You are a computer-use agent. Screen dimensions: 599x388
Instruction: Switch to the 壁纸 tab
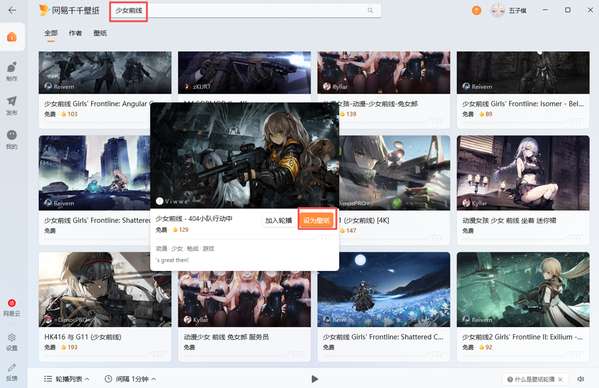pyautogui.click(x=100, y=33)
